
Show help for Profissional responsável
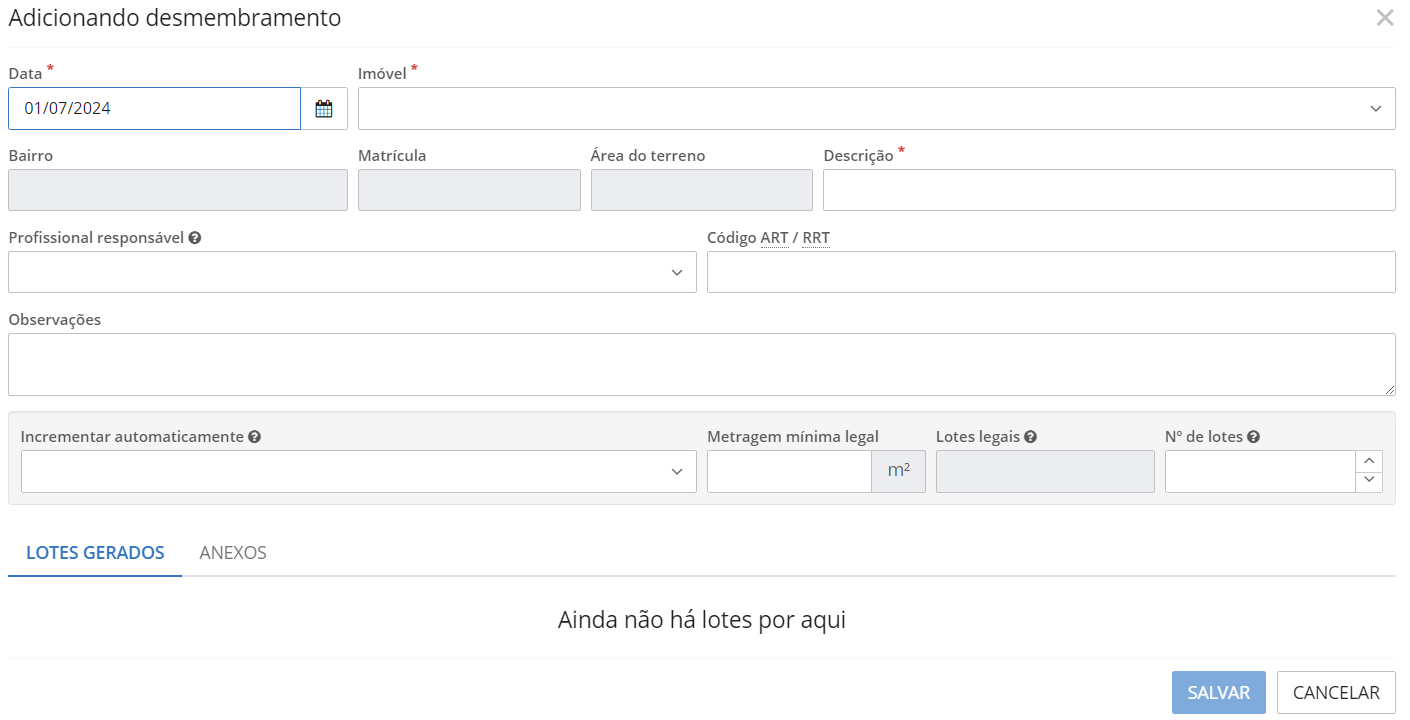[195, 238]
